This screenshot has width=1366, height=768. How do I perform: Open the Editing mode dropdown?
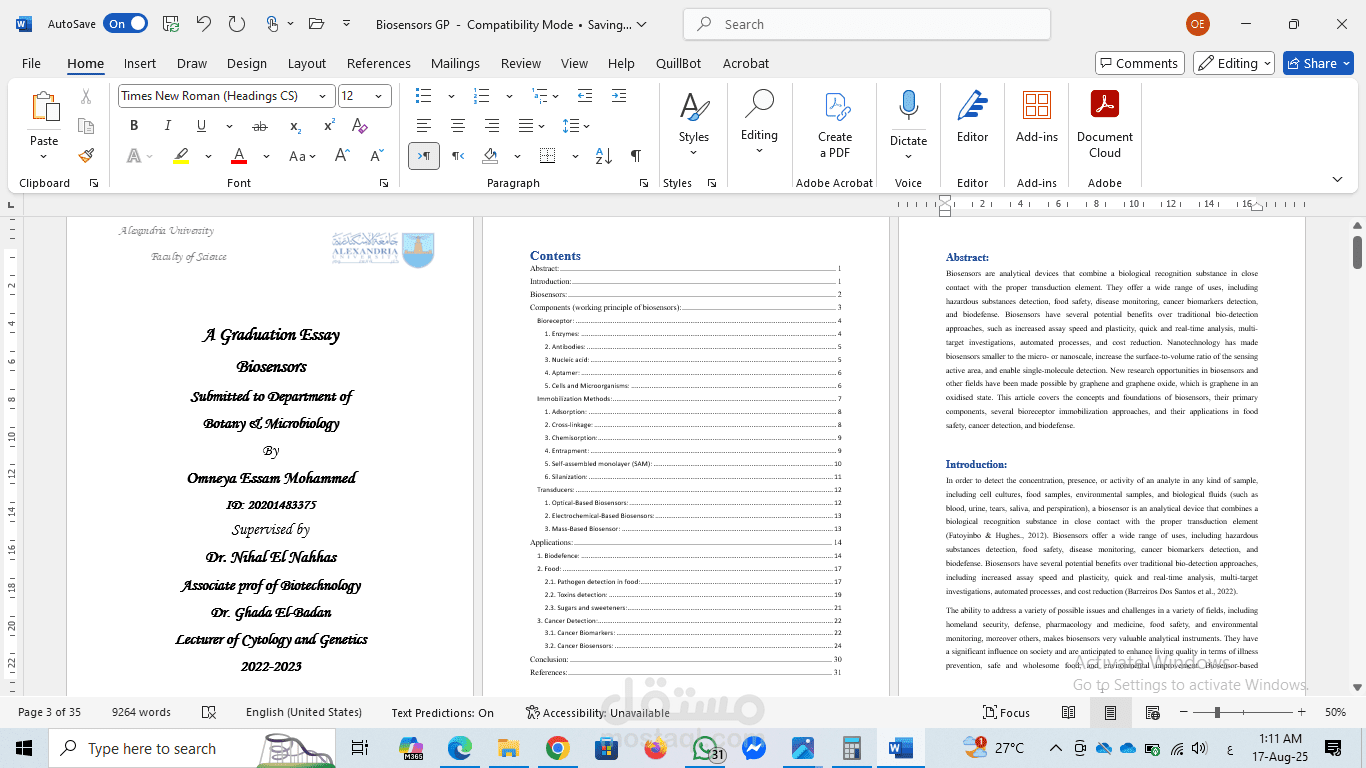point(1234,63)
